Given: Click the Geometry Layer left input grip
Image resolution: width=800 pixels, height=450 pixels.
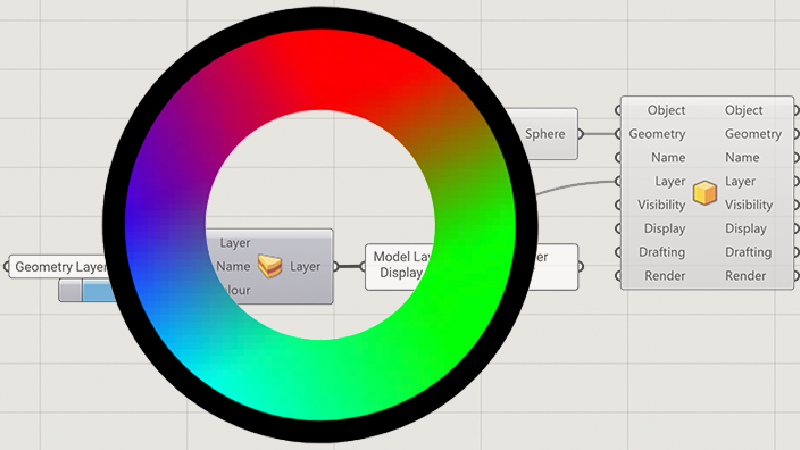Looking at the screenshot, I should click(6, 268).
